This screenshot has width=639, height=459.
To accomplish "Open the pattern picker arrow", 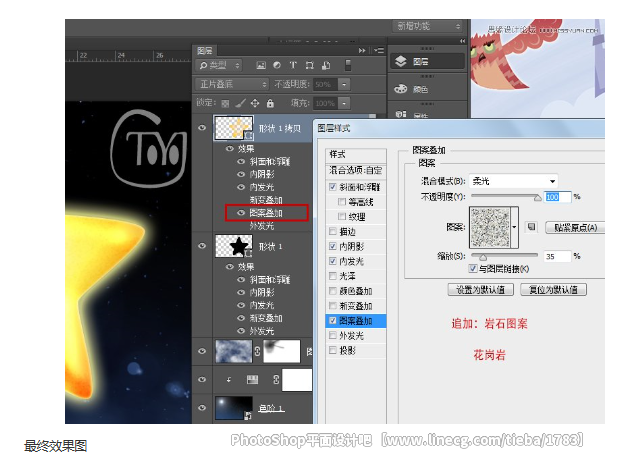I will coord(515,227).
